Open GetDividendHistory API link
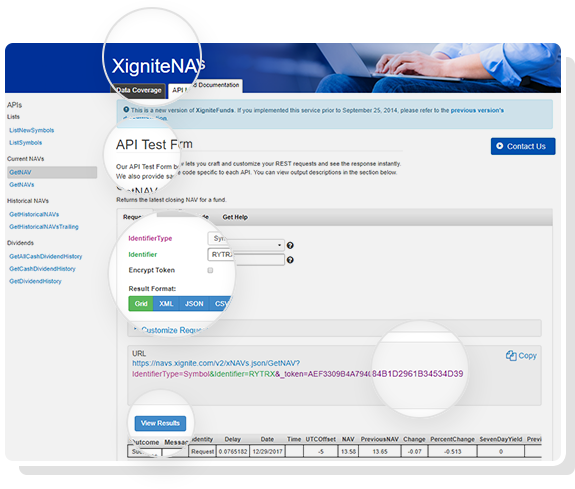The width and height of the screenshot is (575, 489). [35, 281]
